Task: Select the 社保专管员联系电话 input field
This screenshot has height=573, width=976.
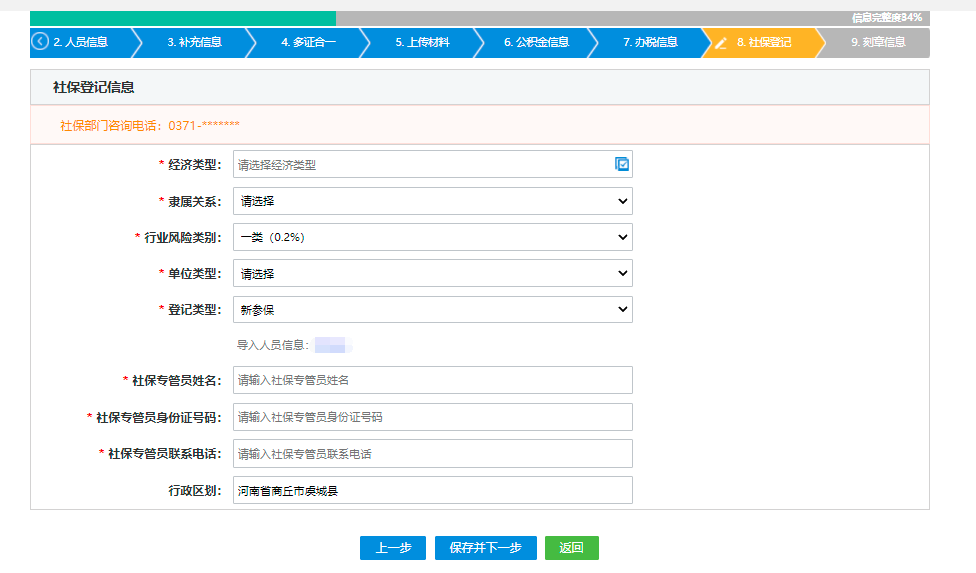Action: [432, 453]
